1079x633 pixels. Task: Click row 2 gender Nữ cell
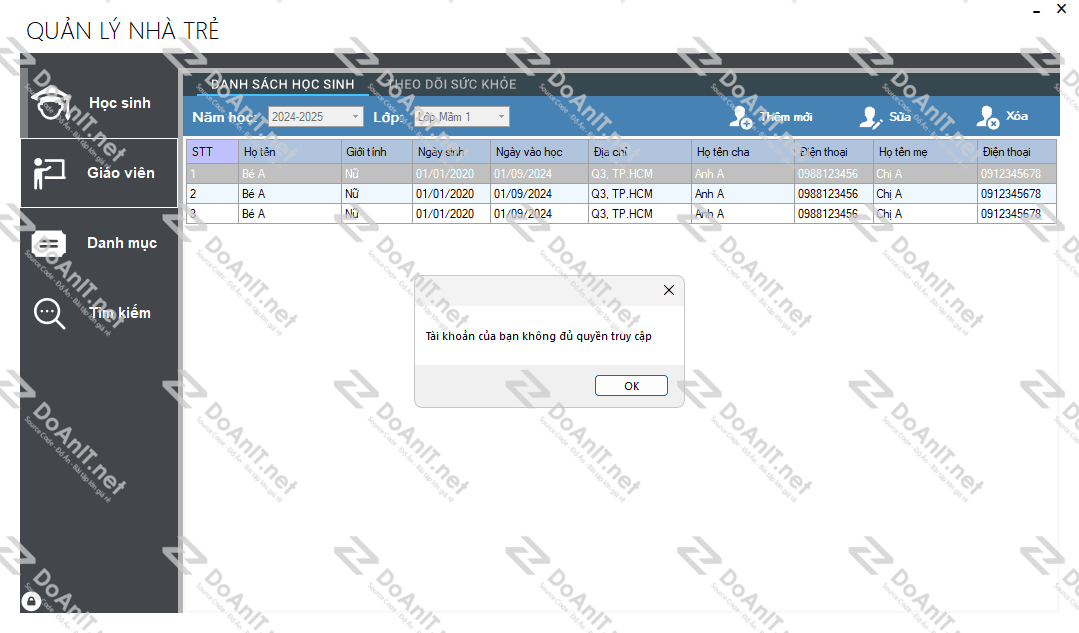376,194
